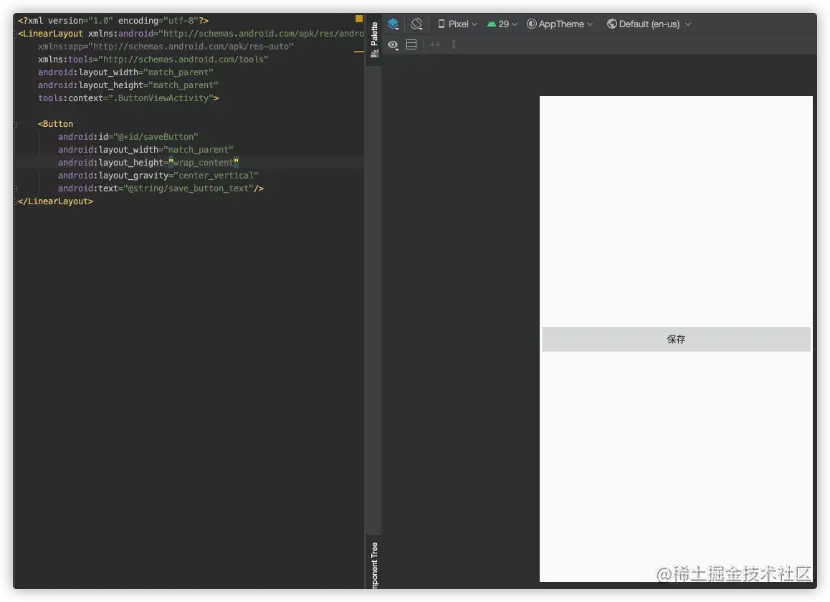830x602 pixels.
Task: Open the API 29 version dropdown
Action: (502, 24)
